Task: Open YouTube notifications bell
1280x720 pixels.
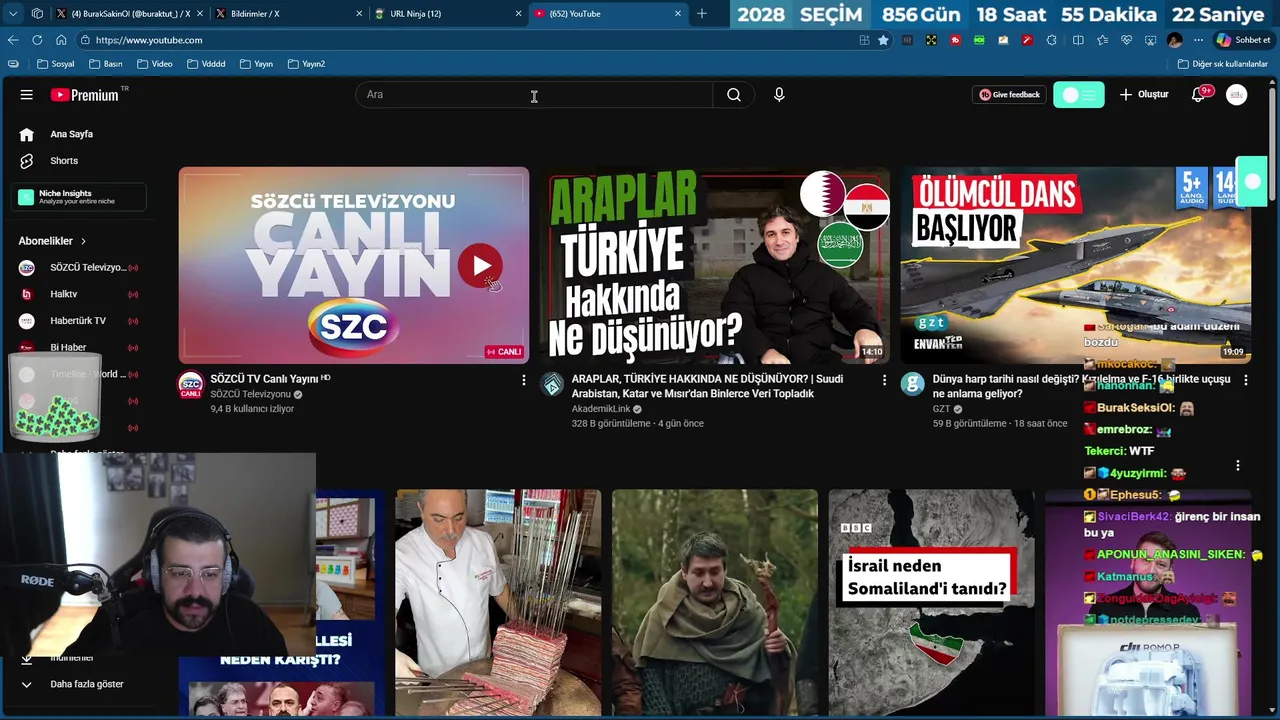Action: 1199,94
